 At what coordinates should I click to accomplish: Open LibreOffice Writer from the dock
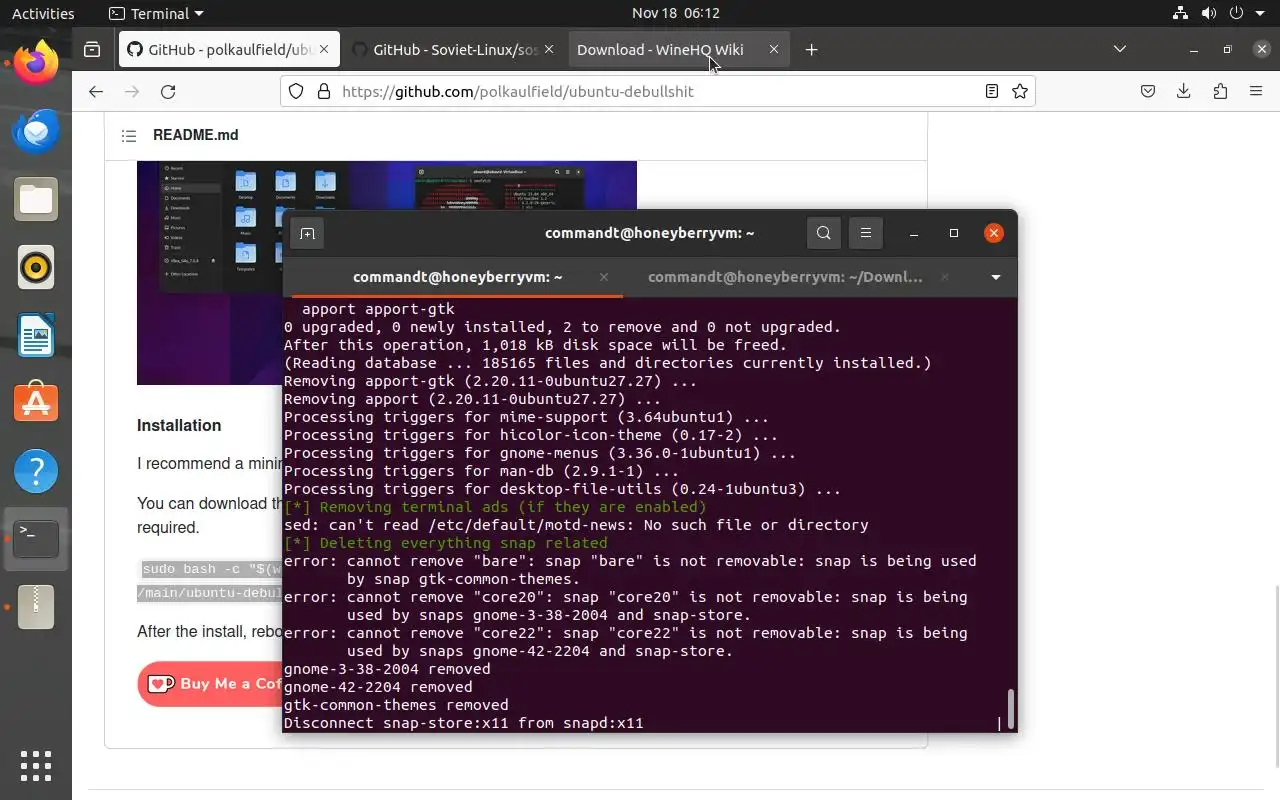(36, 336)
